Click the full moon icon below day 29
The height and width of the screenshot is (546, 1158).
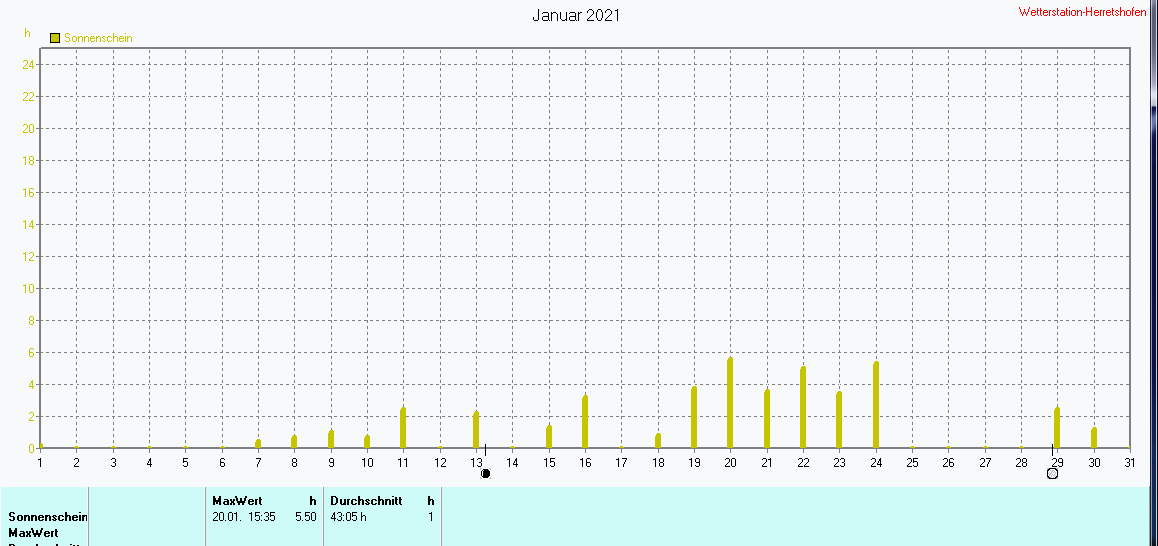point(1052,474)
